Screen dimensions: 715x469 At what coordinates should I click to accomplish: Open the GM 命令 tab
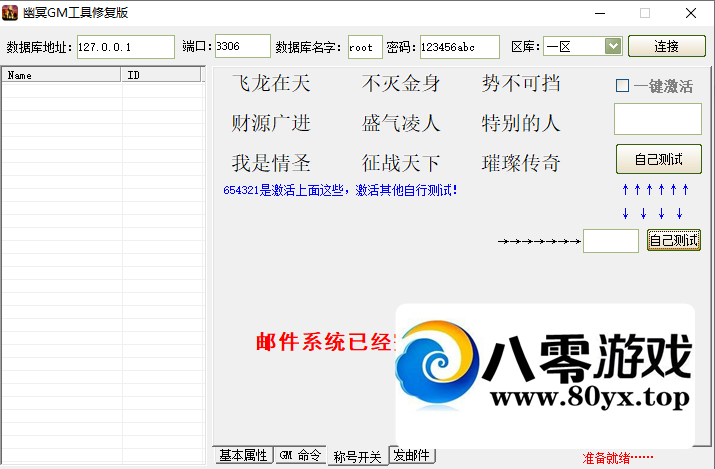tap(300, 456)
